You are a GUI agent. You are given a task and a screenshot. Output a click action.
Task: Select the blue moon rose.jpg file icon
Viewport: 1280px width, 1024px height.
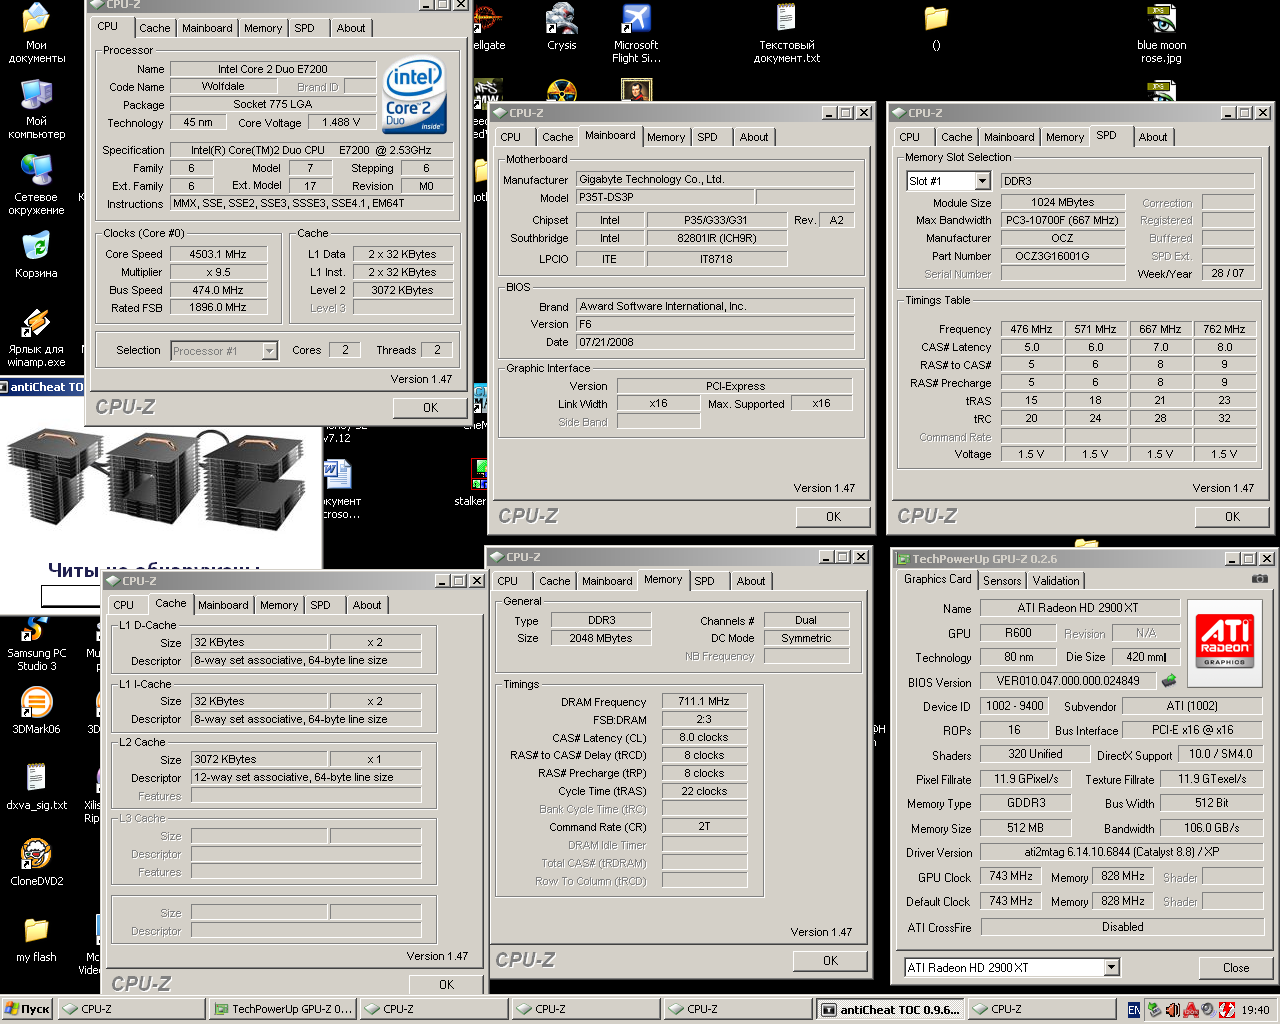(x=1161, y=33)
